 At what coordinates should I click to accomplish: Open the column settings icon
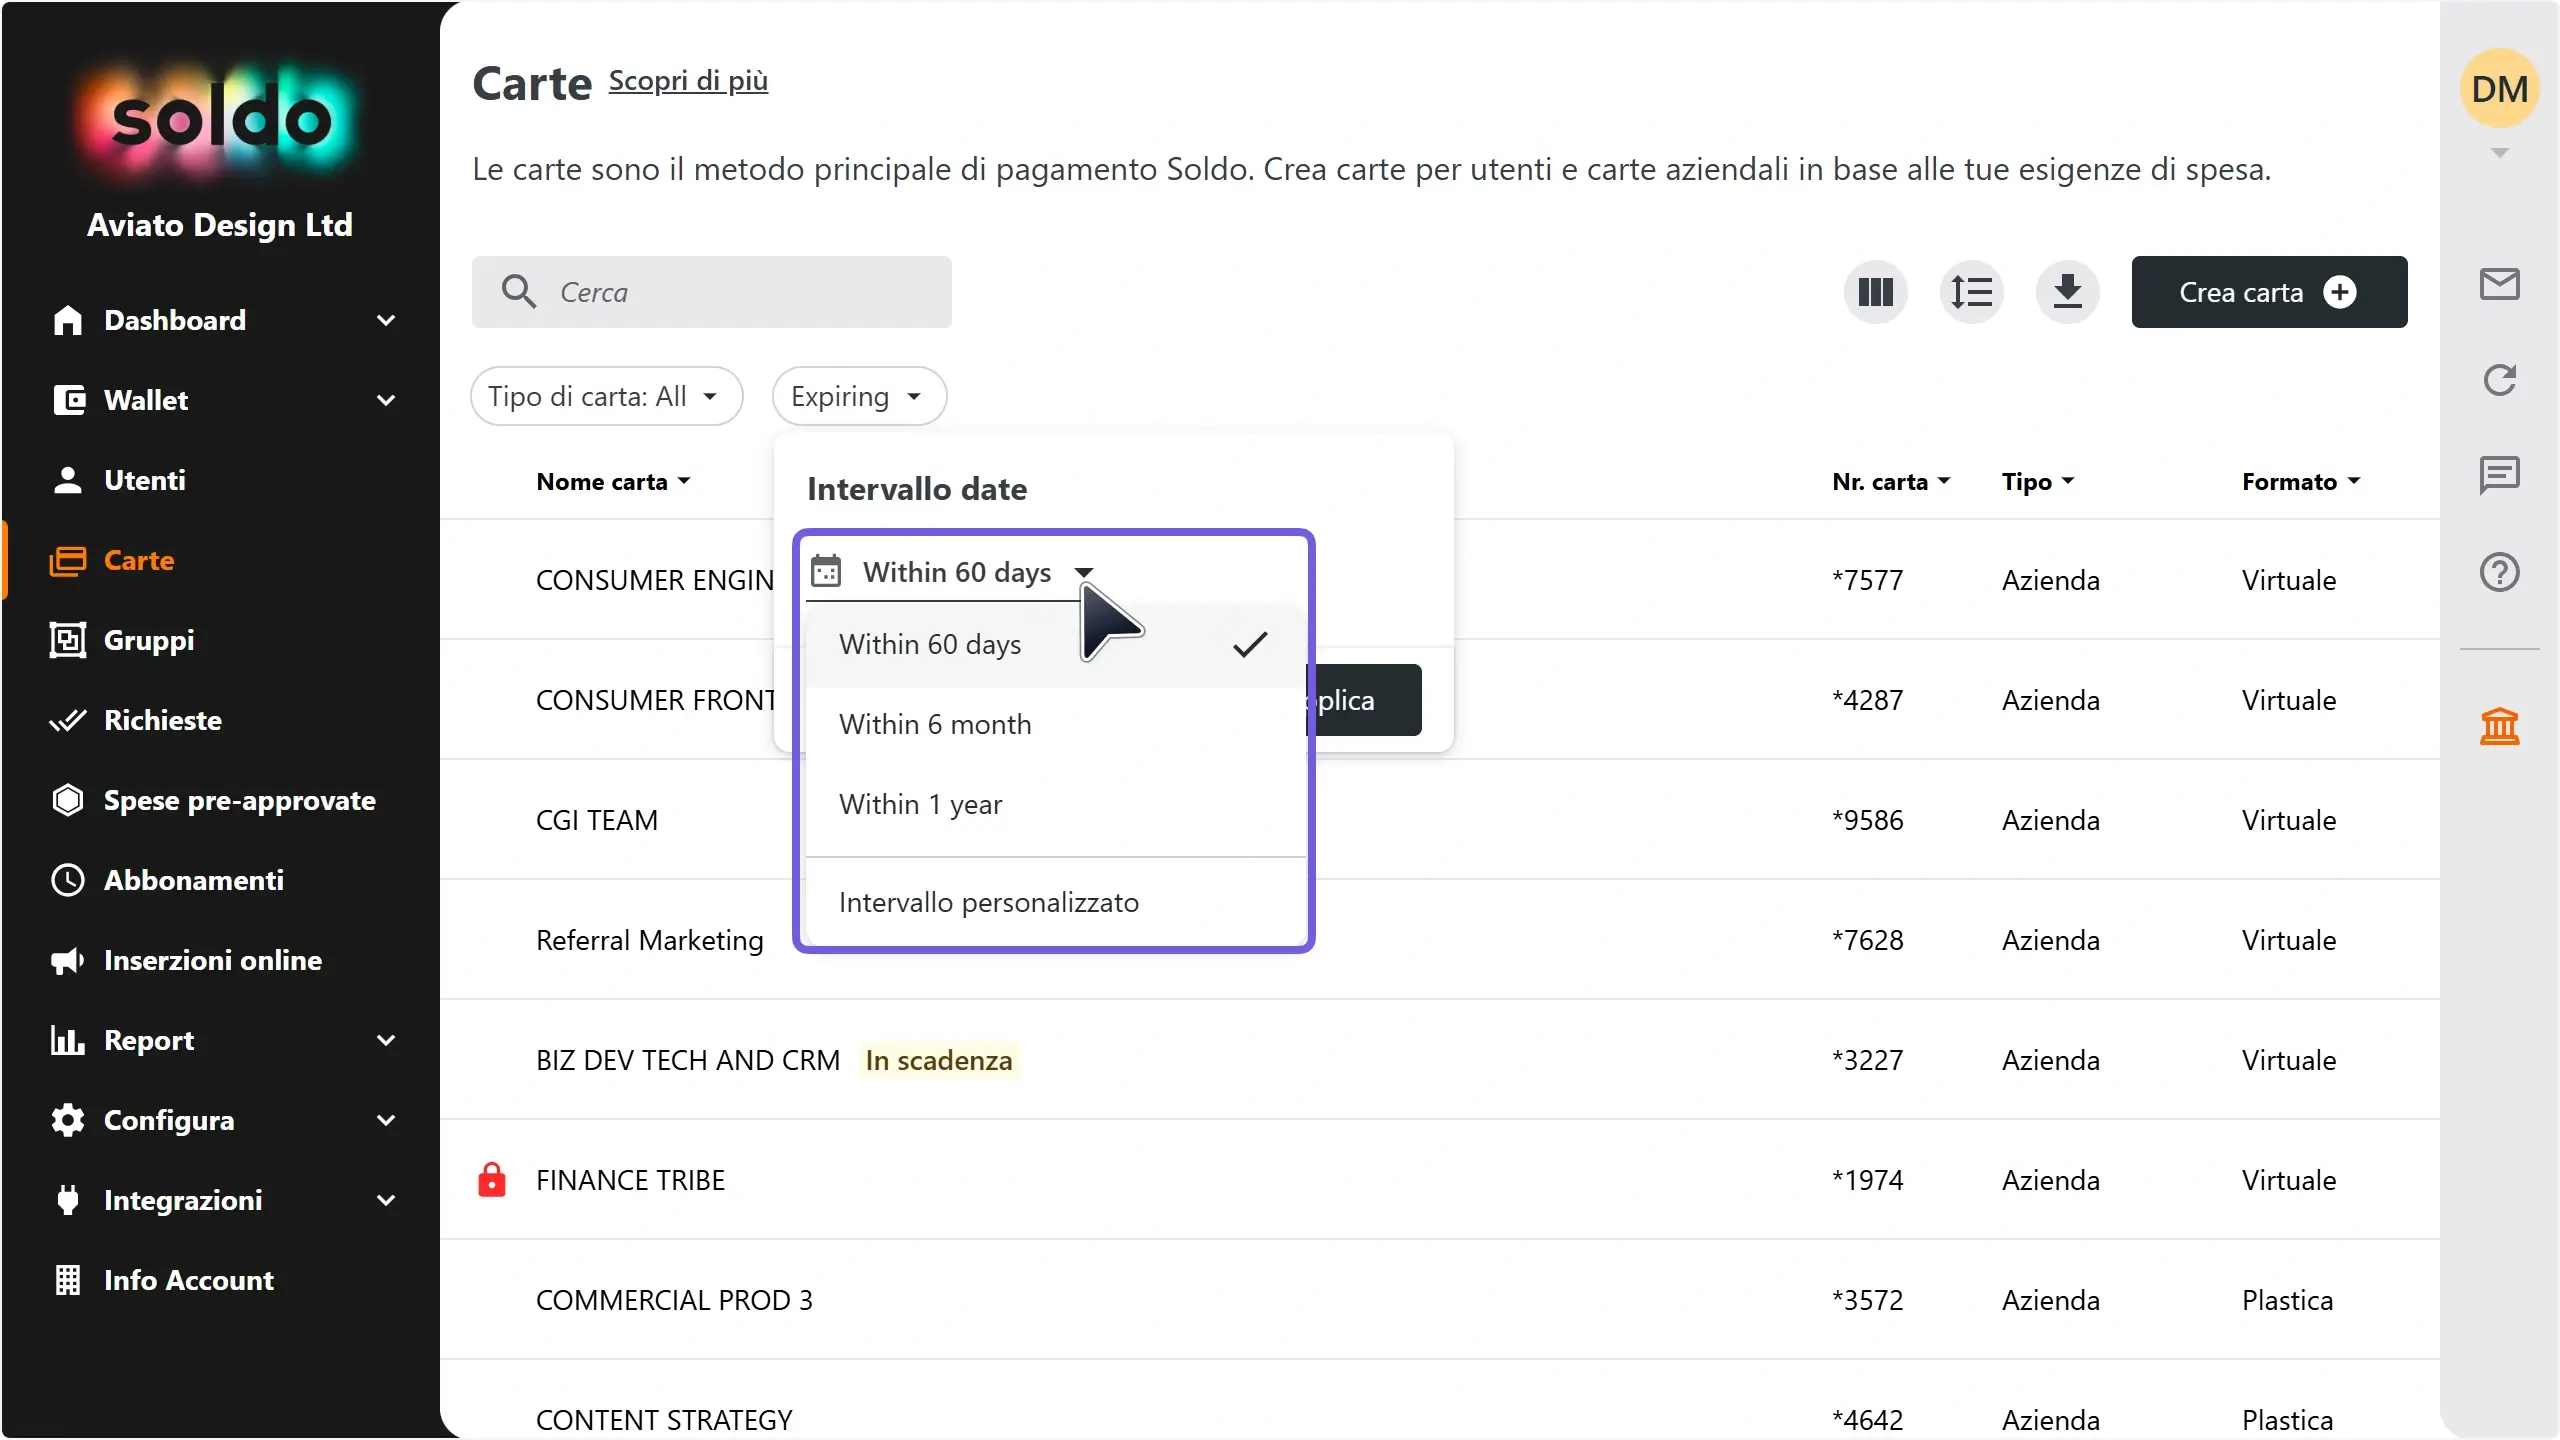coord(1875,292)
